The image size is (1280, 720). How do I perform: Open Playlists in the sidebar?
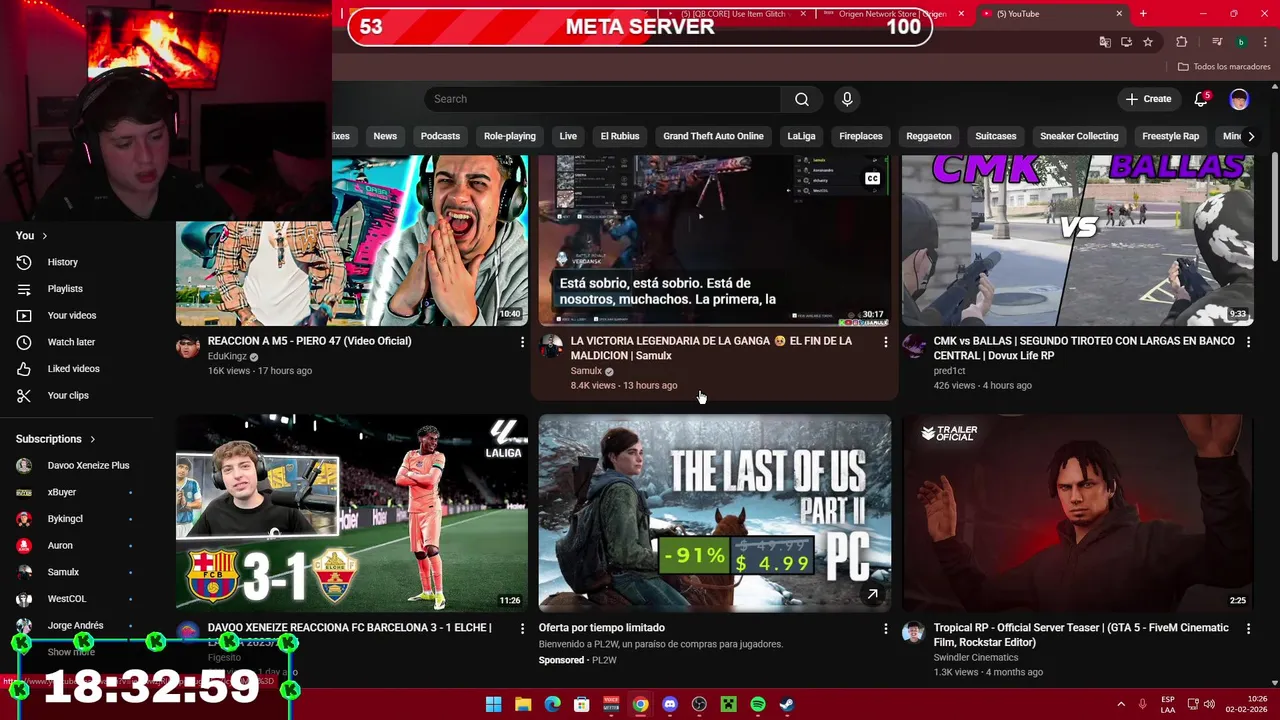(65, 289)
